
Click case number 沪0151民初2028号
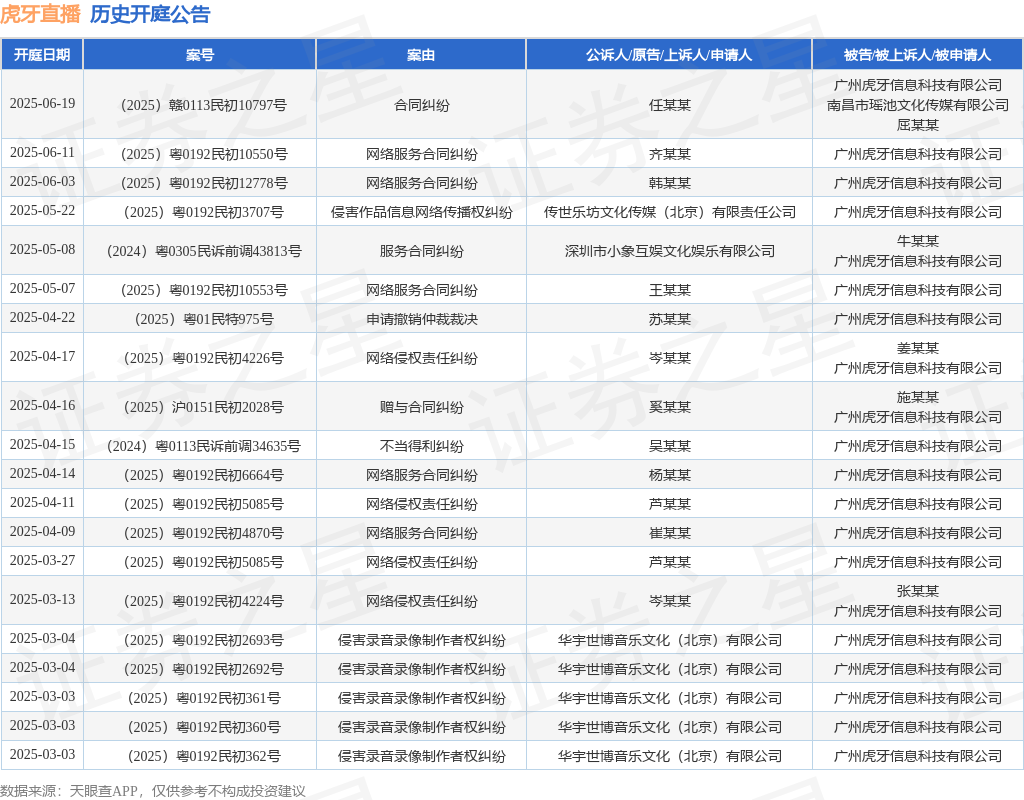pos(204,407)
